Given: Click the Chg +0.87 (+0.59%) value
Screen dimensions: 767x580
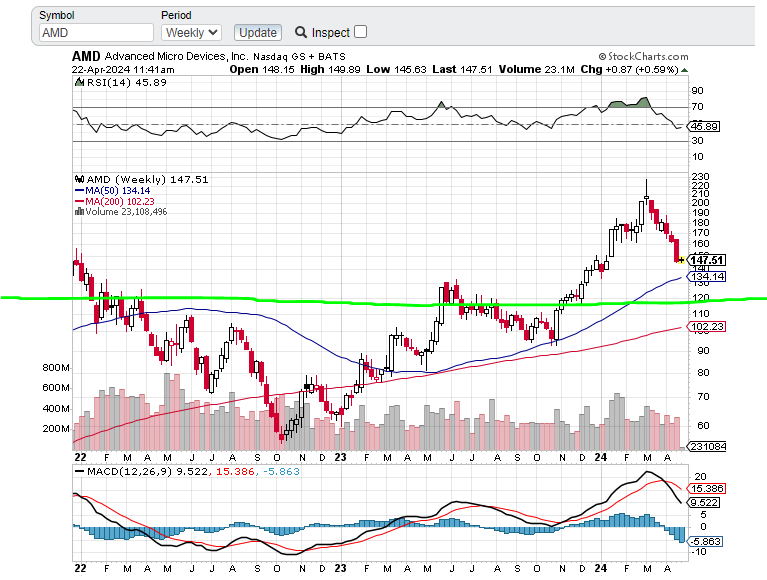Looking at the screenshot, I should [630, 70].
